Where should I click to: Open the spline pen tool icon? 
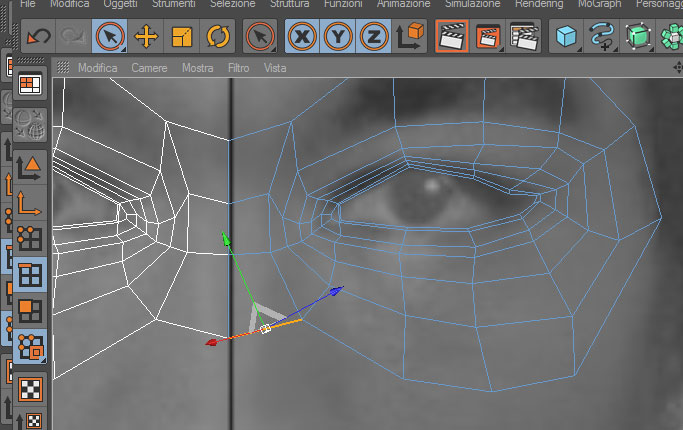(602, 36)
